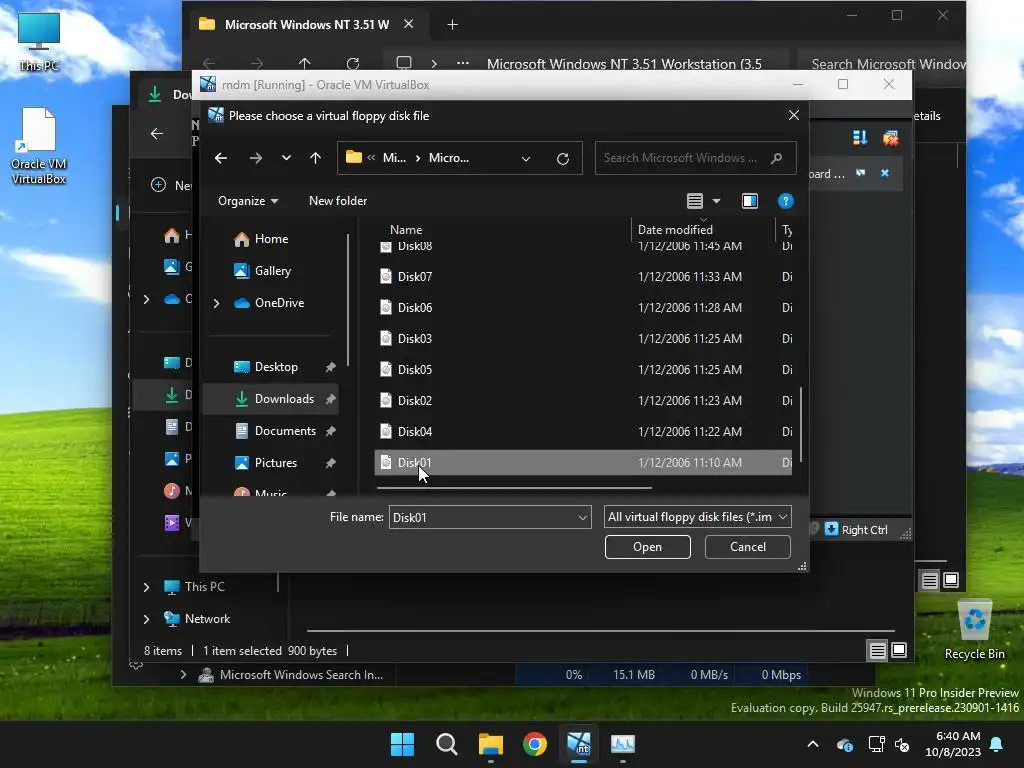Screen dimensions: 1024x768
Task: Expand This PC in Explorer navigation pane
Action: (x=146, y=587)
